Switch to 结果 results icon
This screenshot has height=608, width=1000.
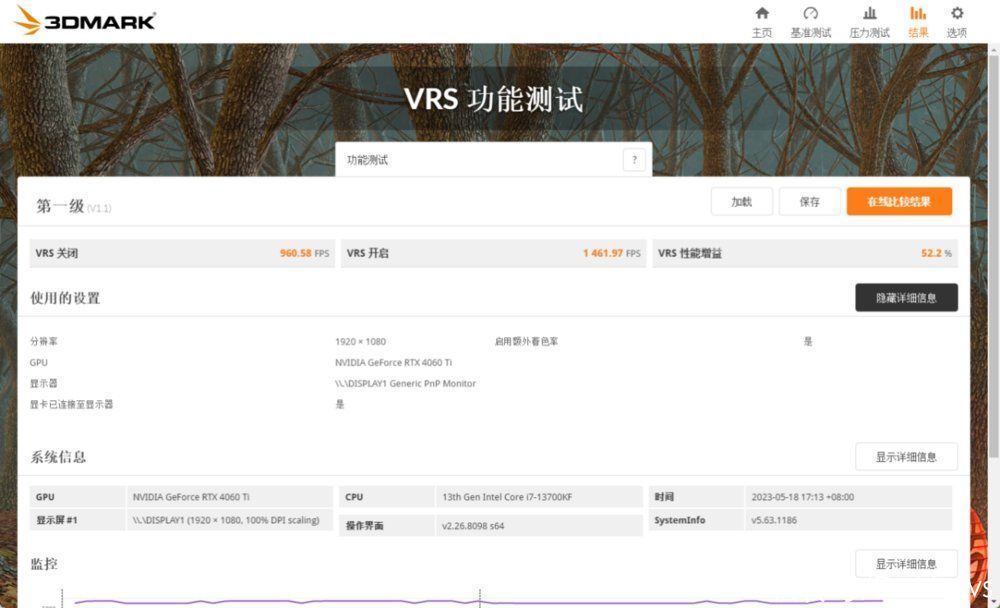(x=918, y=22)
